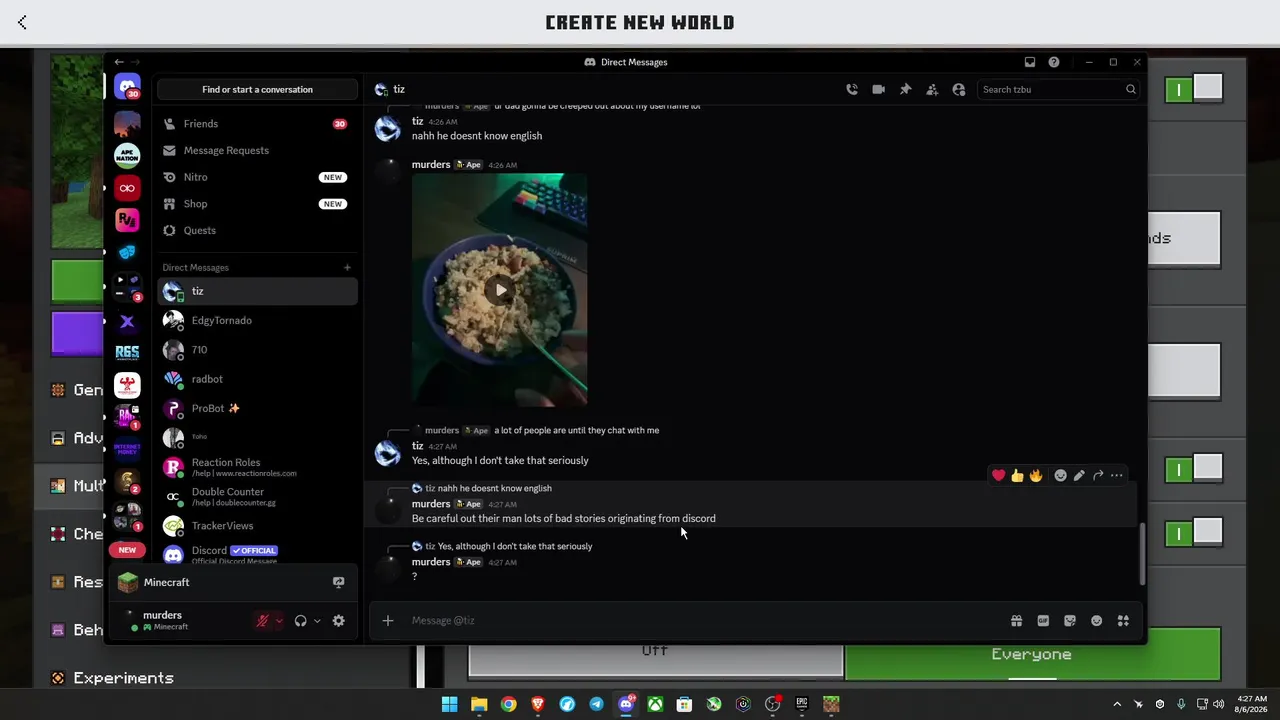Open Google Chrome from taskbar

tap(508, 704)
